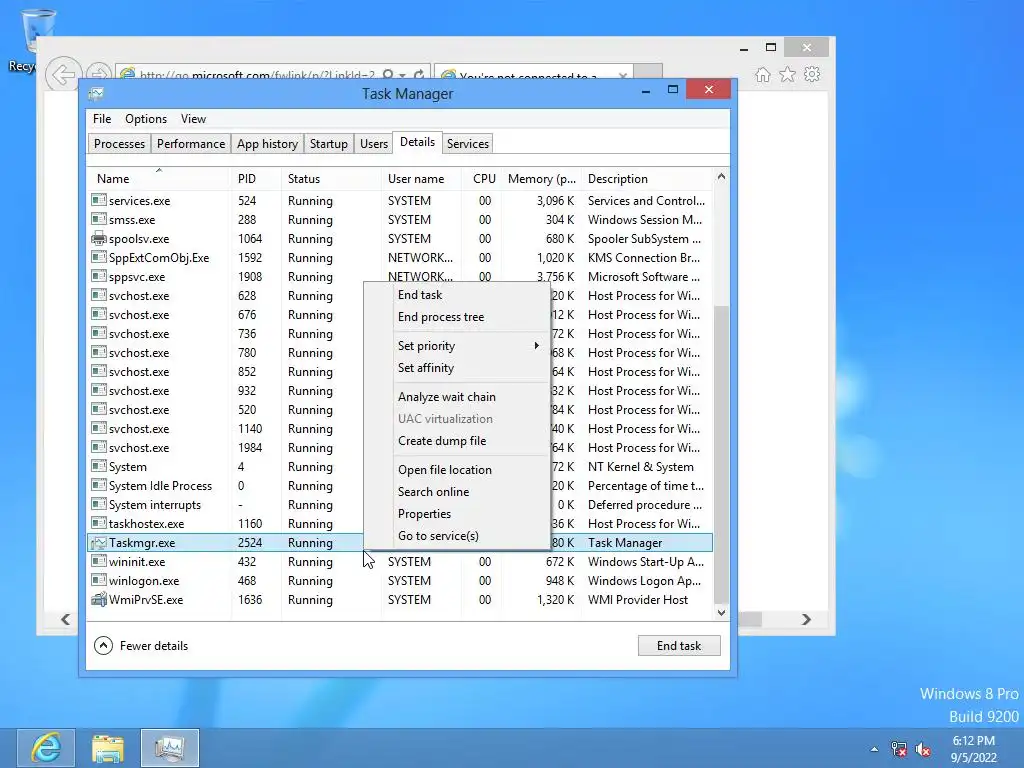Select the winlogon.exe row
The height and width of the screenshot is (768, 1024).
click(x=400, y=580)
